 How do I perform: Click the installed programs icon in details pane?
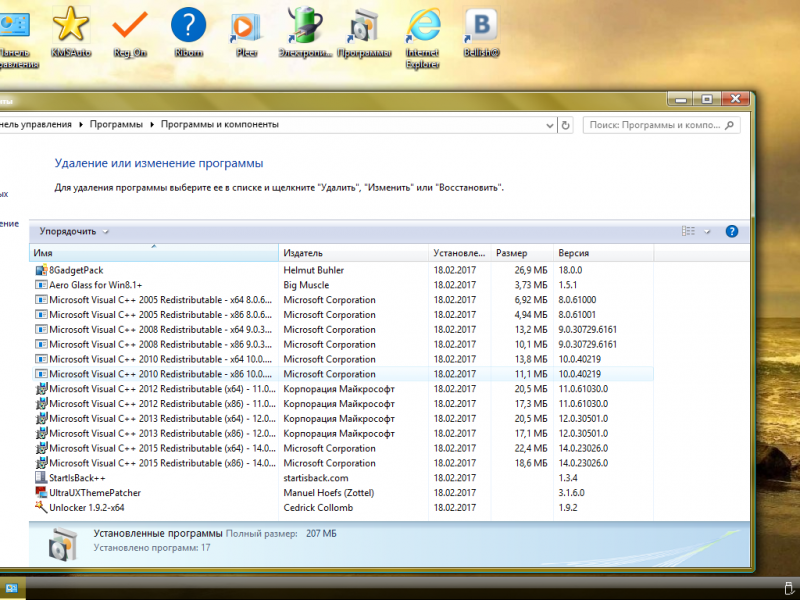click(x=63, y=543)
